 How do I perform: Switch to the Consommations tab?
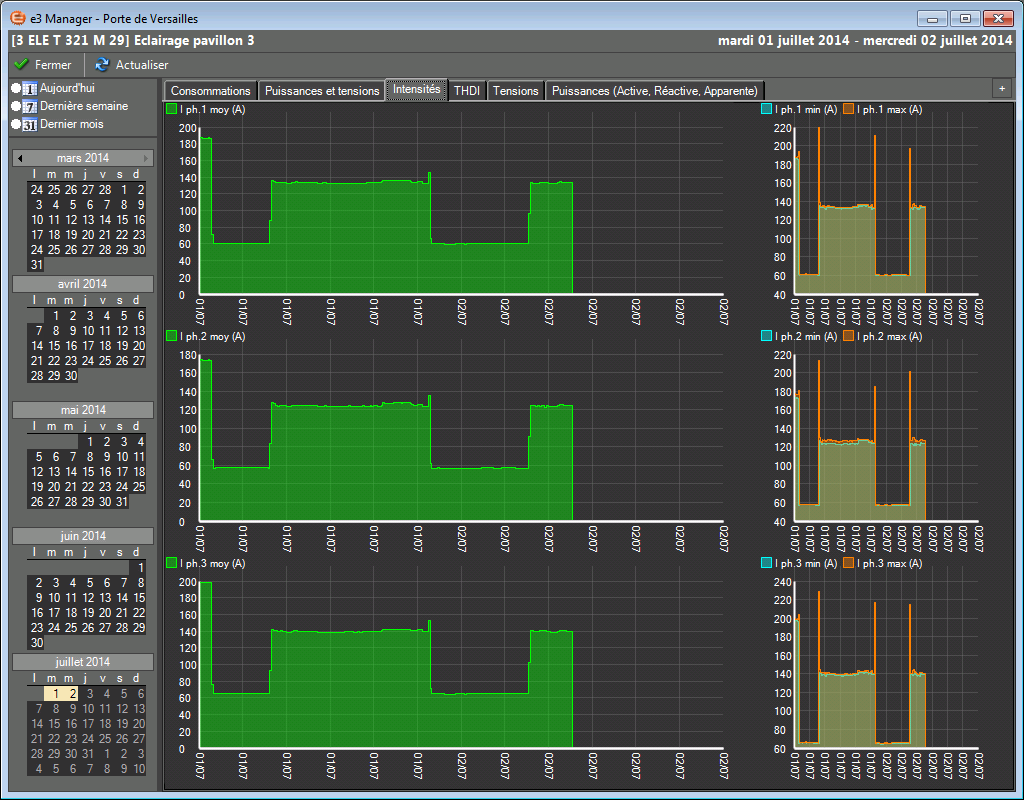(x=210, y=90)
